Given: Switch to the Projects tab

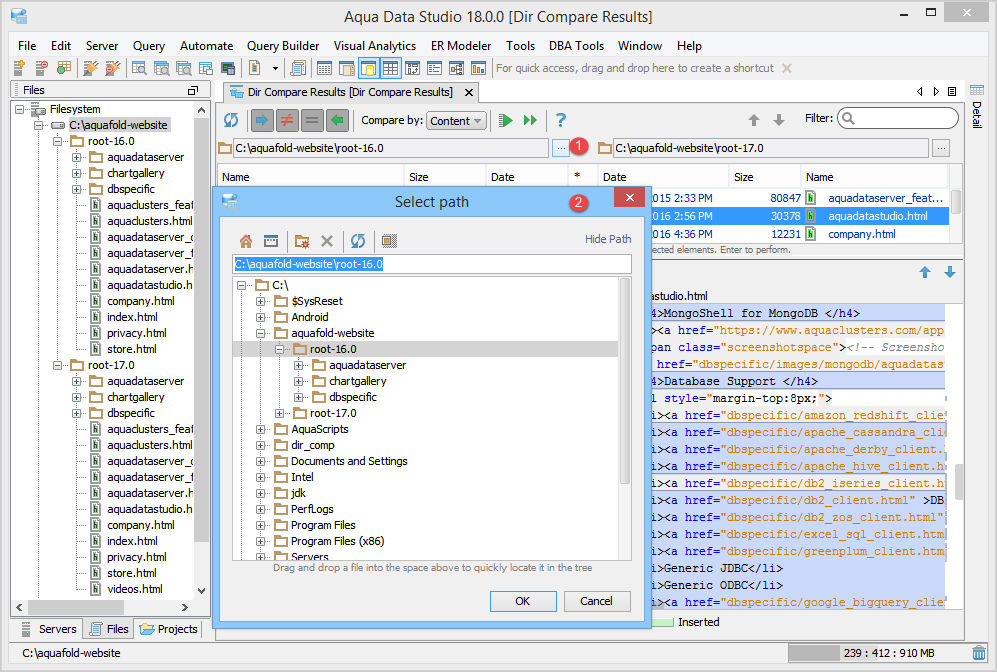Looking at the screenshot, I should (x=169, y=629).
